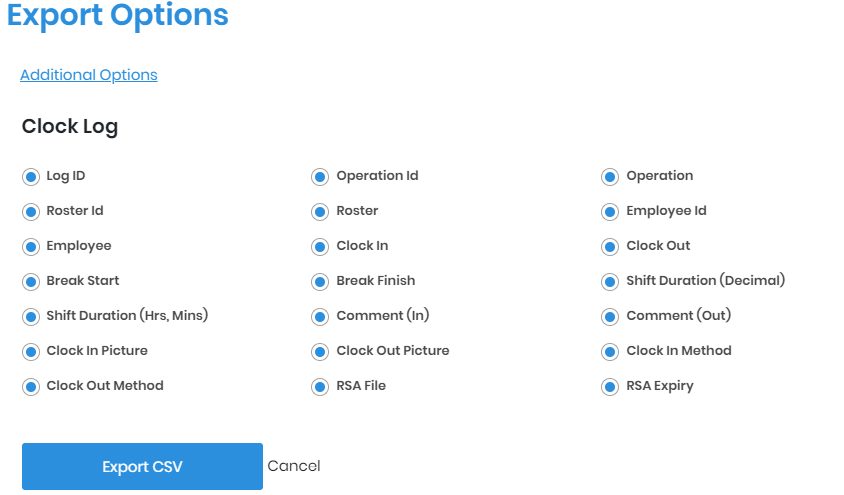The image size is (844, 495).
Task: Toggle the RSA Expiry field
Action: coord(610,387)
